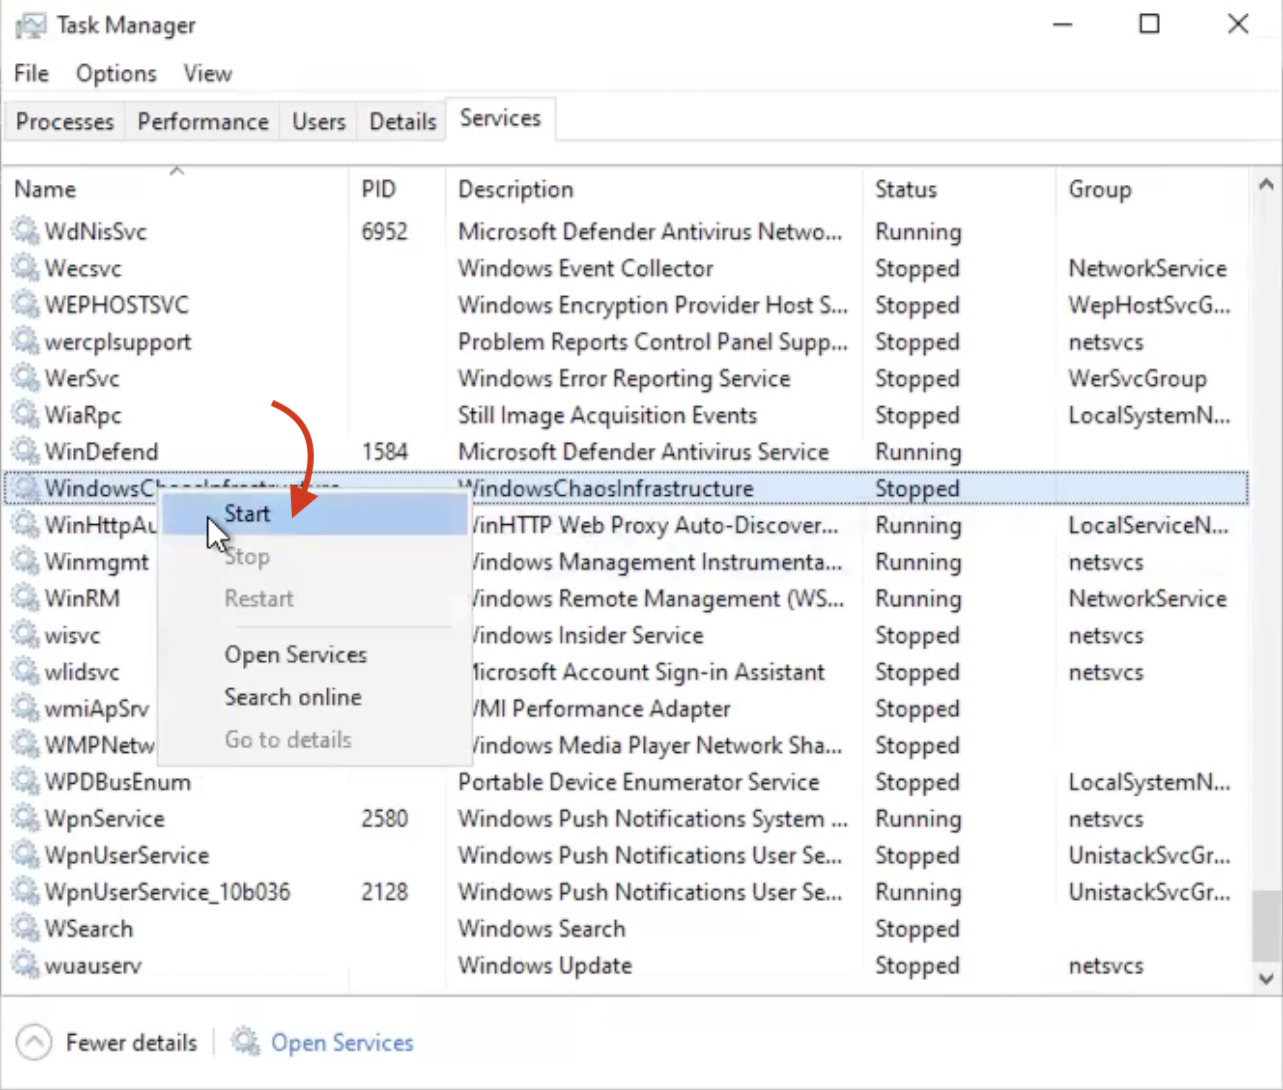Click the WdNisSvc service gear icon
Screen dimensions: 1283x1090
coord(25,231)
